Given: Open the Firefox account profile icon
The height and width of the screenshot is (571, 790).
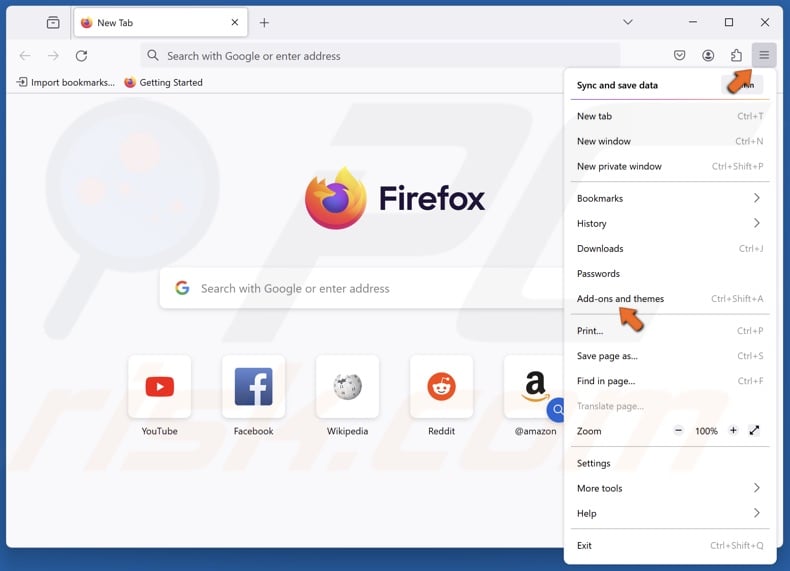Looking at the screenshot, I should [708, 55].
